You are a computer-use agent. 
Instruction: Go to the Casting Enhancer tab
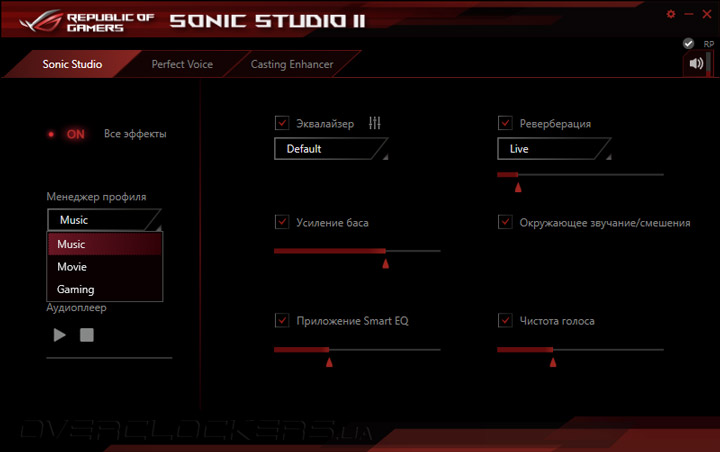pyautogui.click(x=292, y=64)
